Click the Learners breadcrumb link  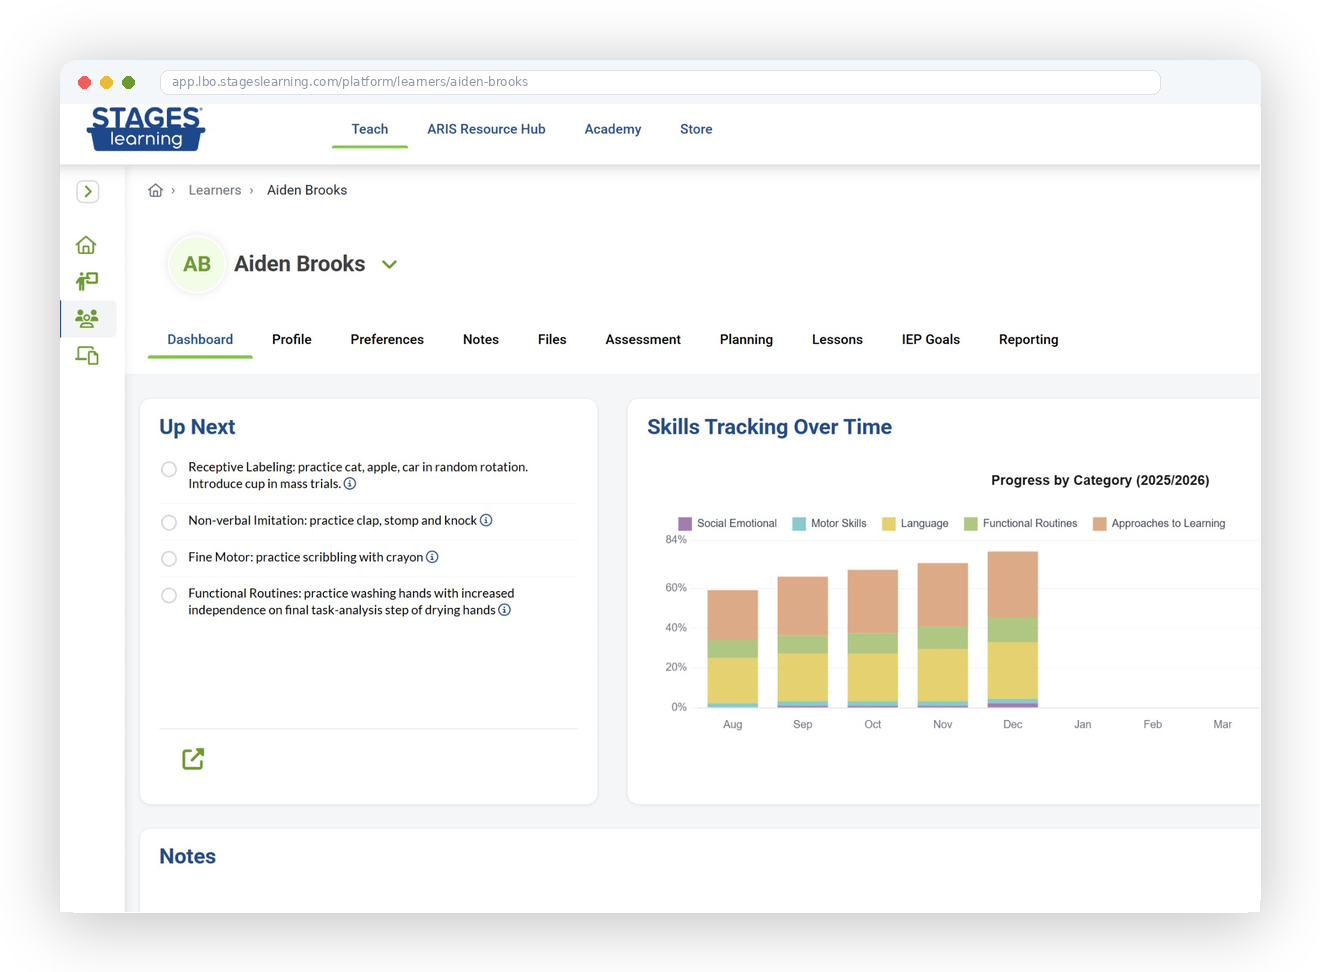215,190
